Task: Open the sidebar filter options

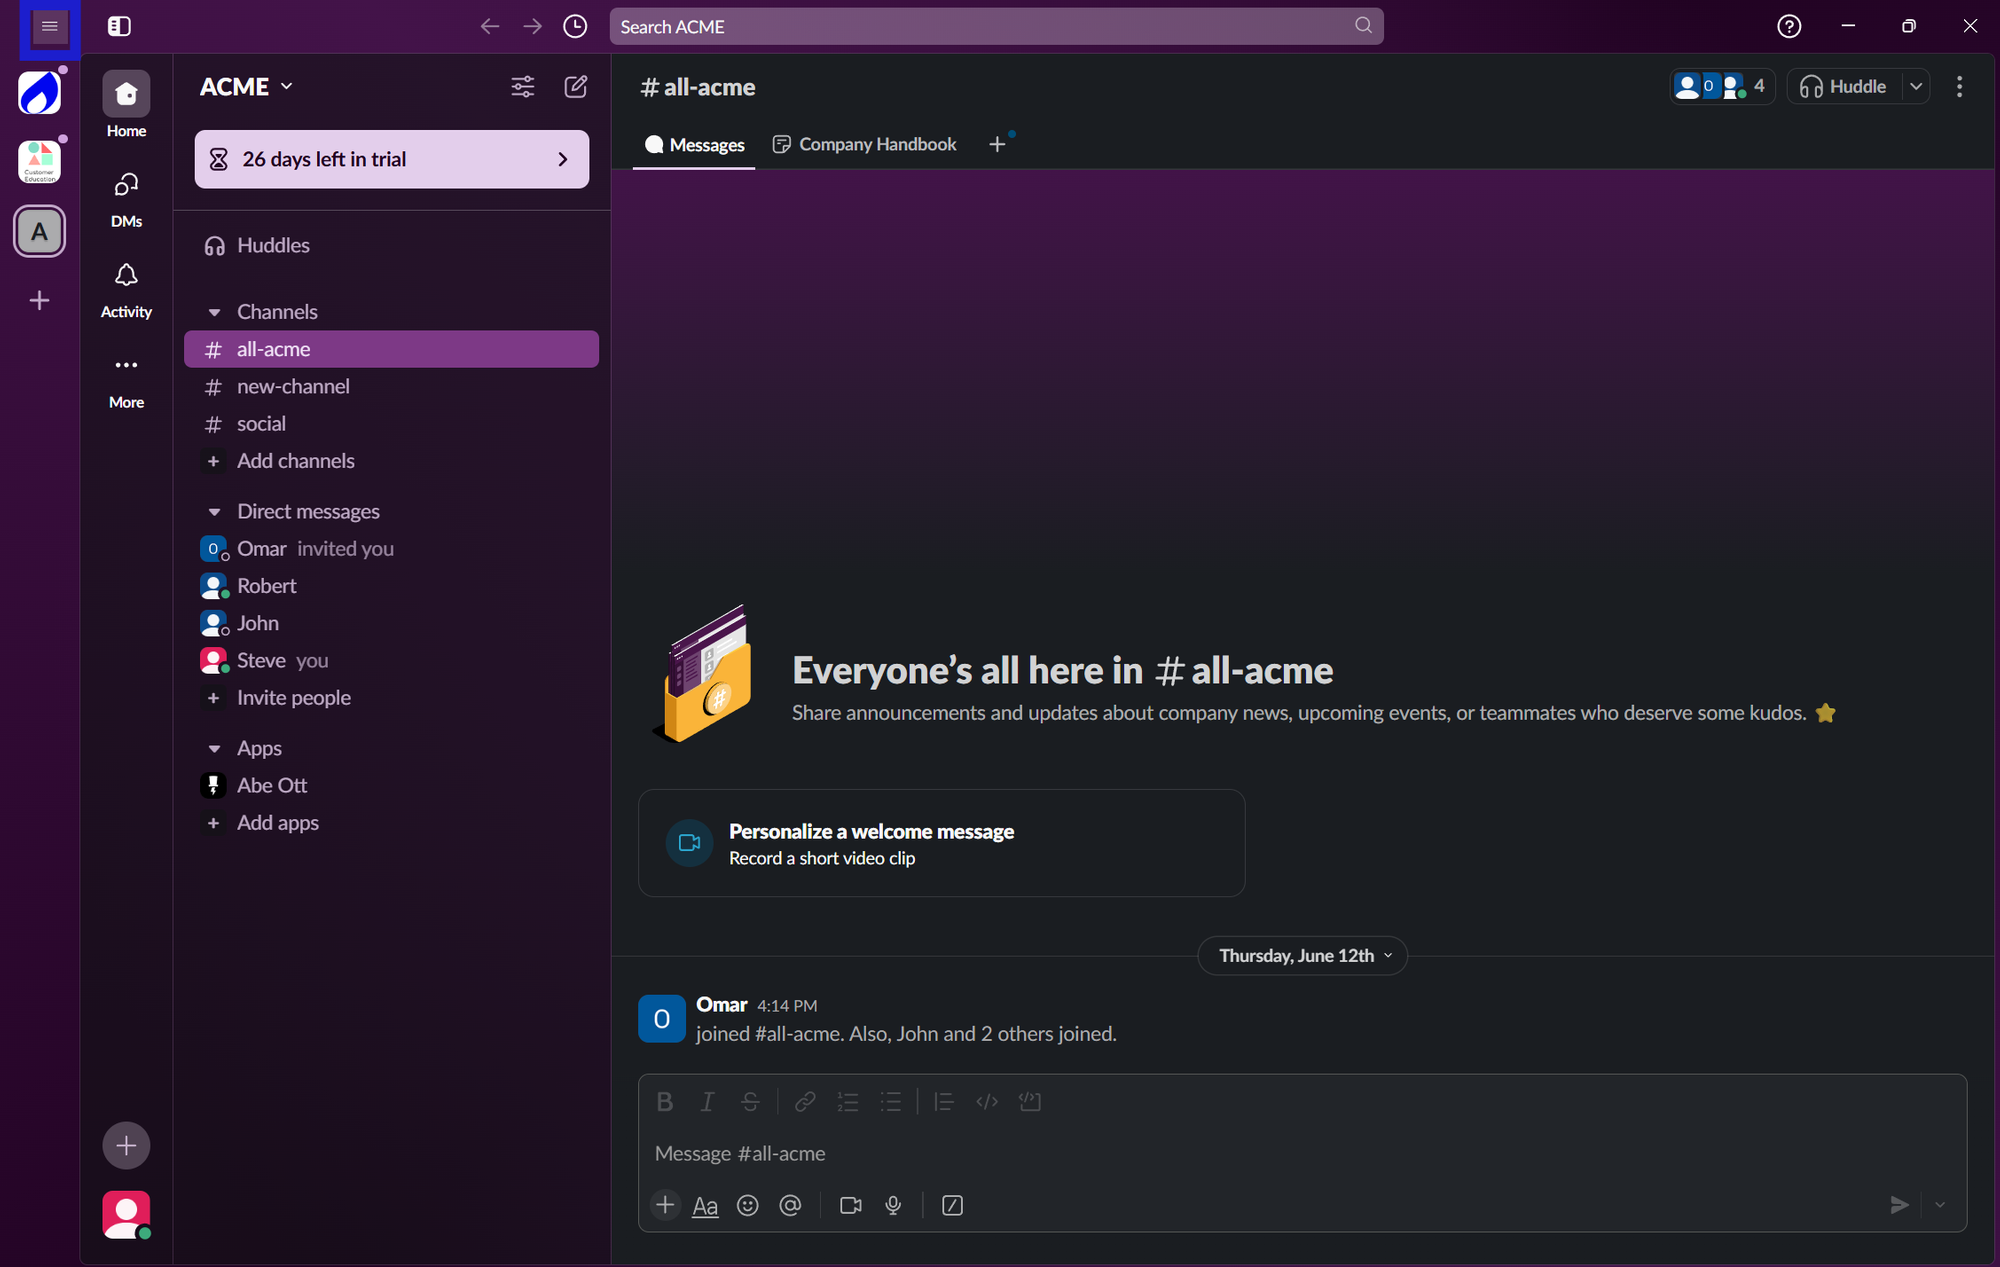Action: pyautogui.click(x=522, y=87)
